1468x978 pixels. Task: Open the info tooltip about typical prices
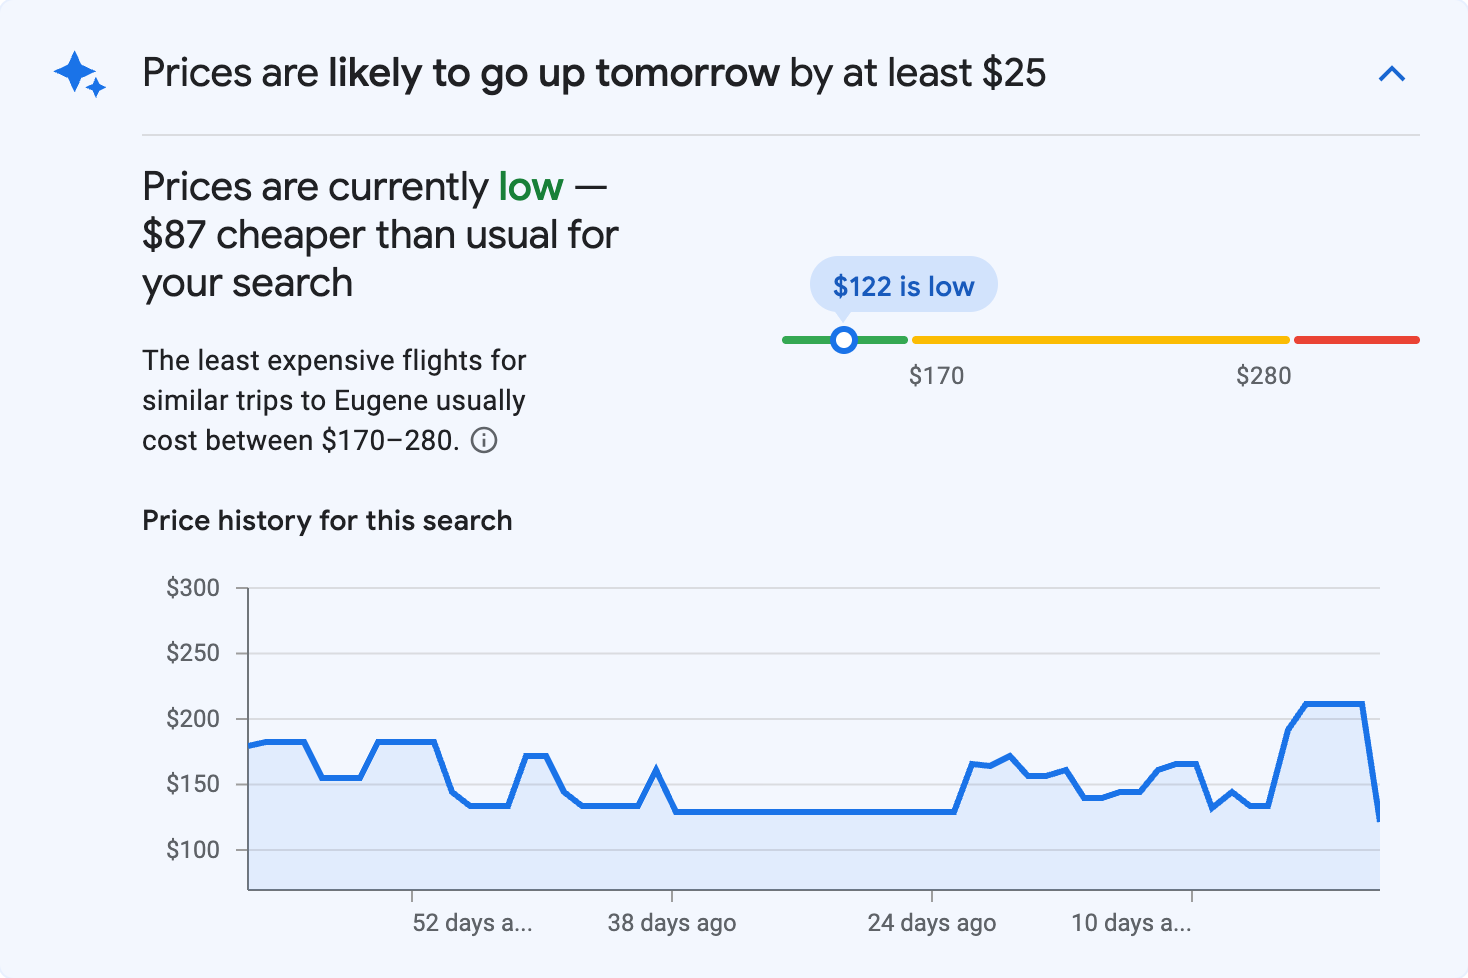484,440
